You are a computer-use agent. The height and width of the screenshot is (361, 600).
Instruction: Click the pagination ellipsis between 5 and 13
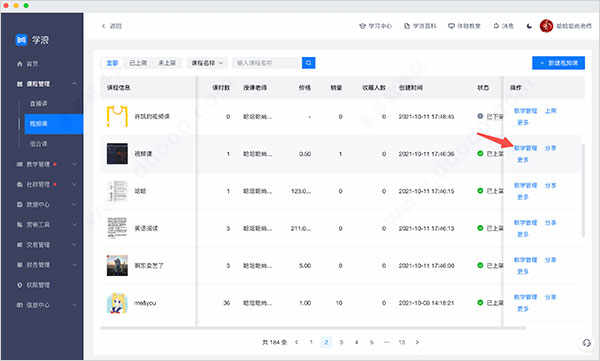(386, 342)
